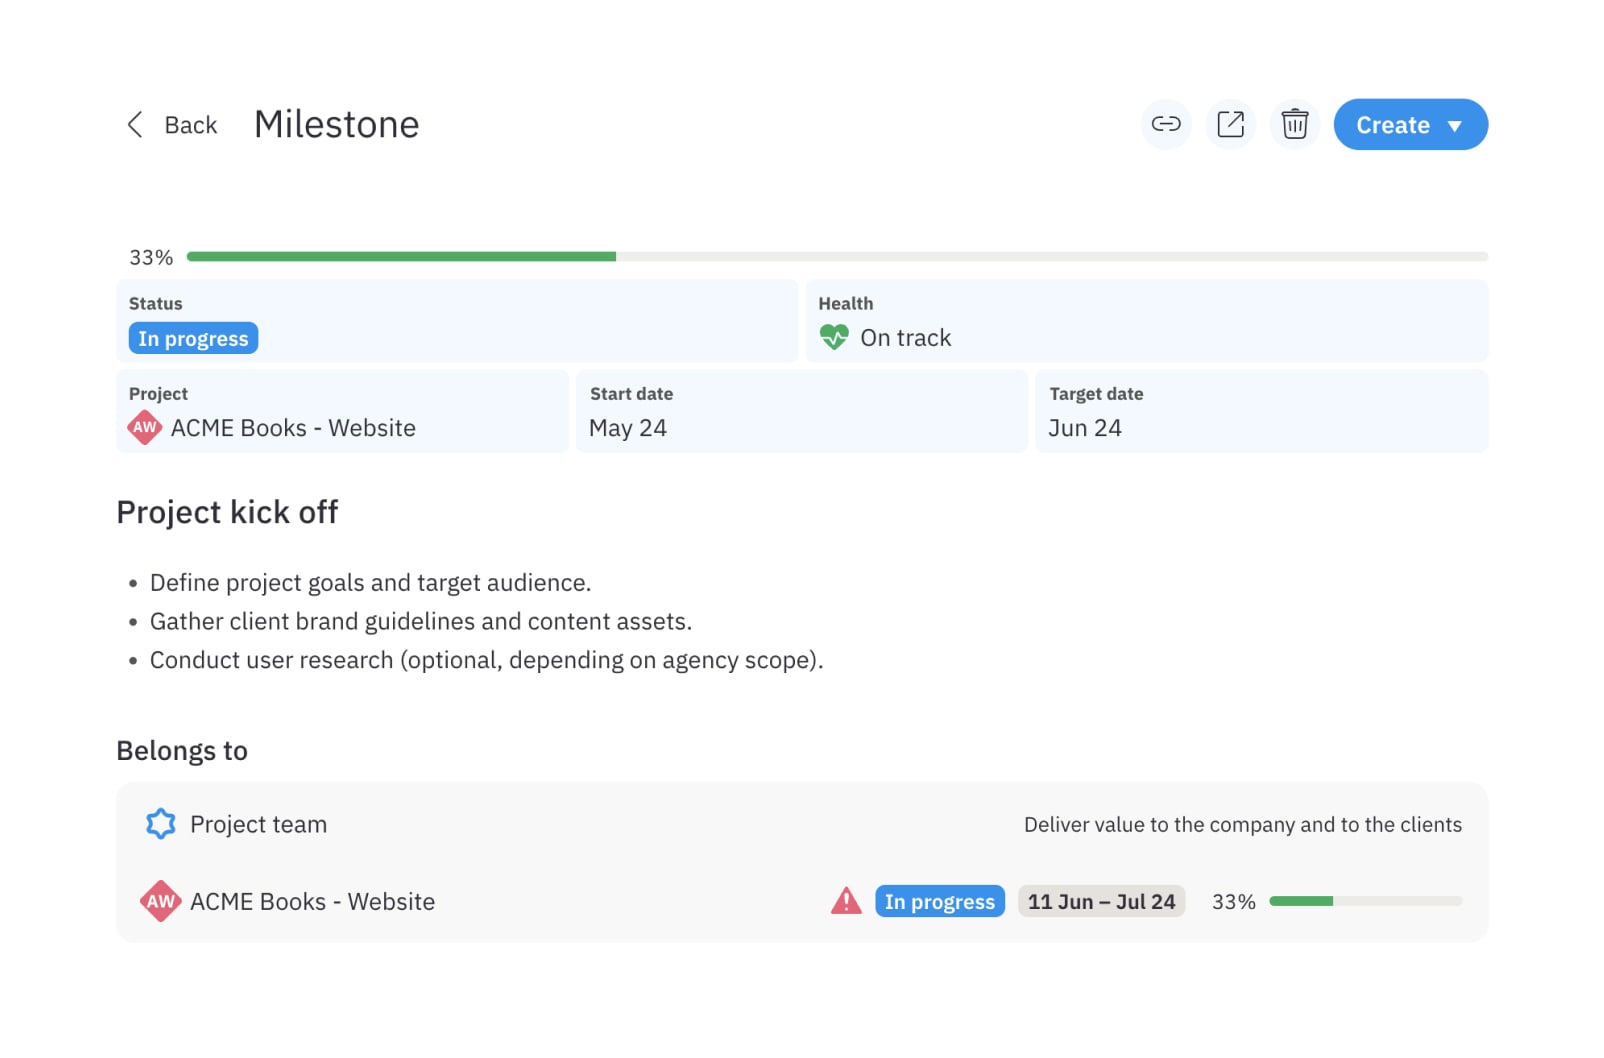Edit the Start date May 24
This screenshot has height=1058, width=1604.
click(x=801, y=411)
